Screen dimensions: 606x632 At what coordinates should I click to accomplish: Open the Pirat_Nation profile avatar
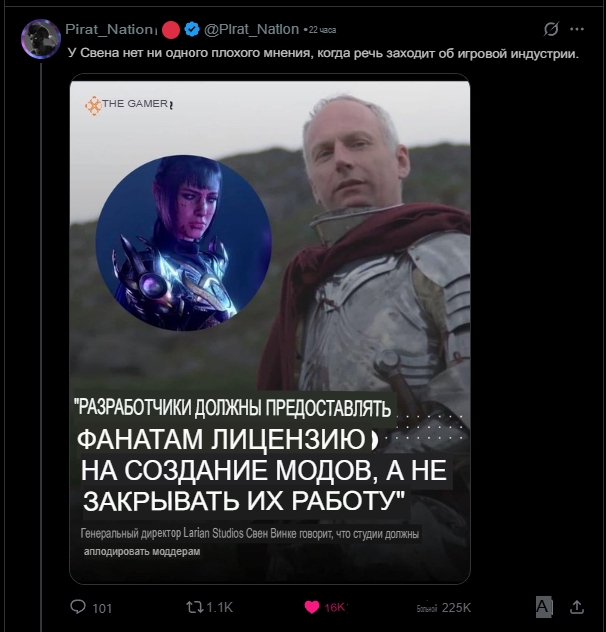point(41,39)
